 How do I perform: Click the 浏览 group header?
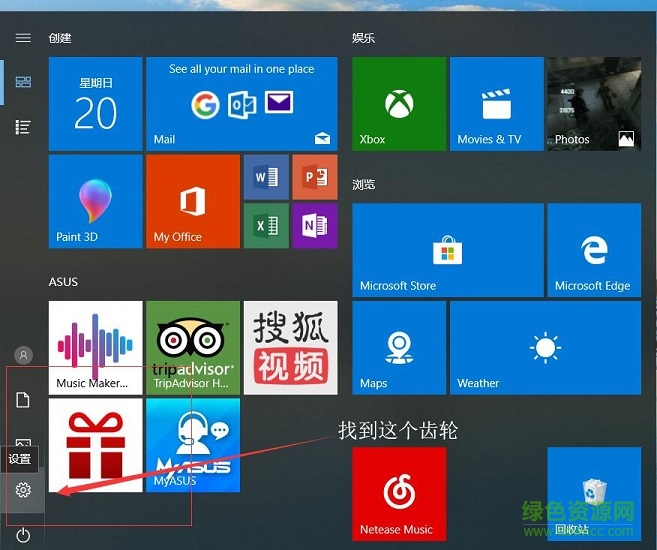click(x=363, y=184)
